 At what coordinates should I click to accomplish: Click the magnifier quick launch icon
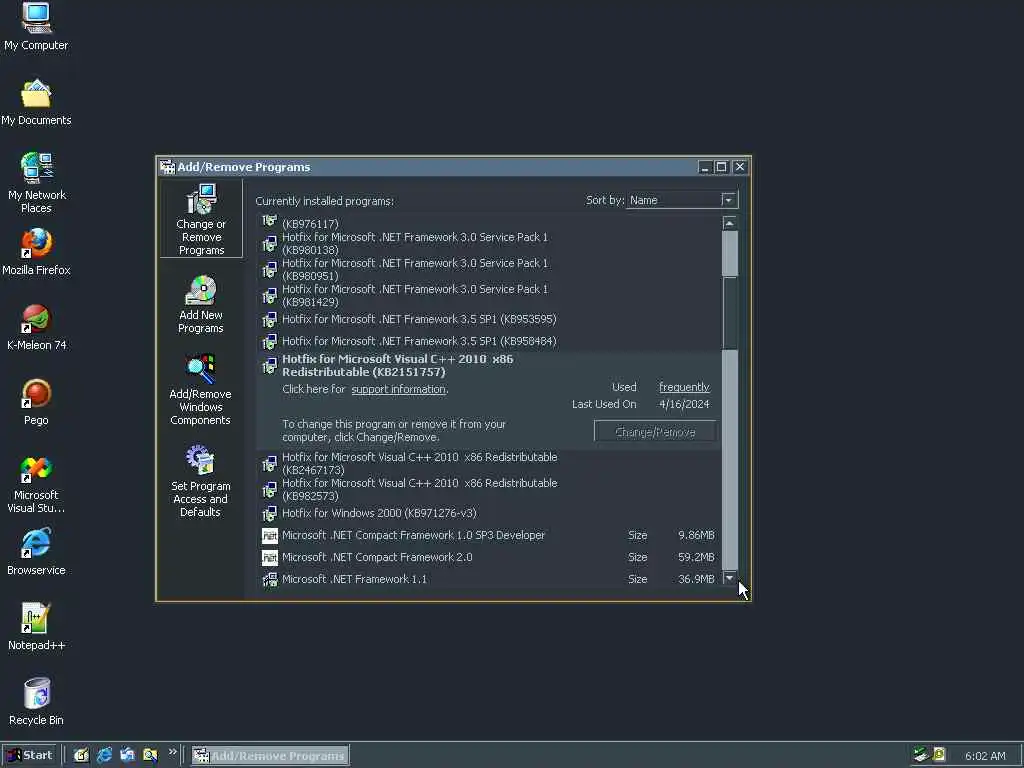click(x=150, y=756)
